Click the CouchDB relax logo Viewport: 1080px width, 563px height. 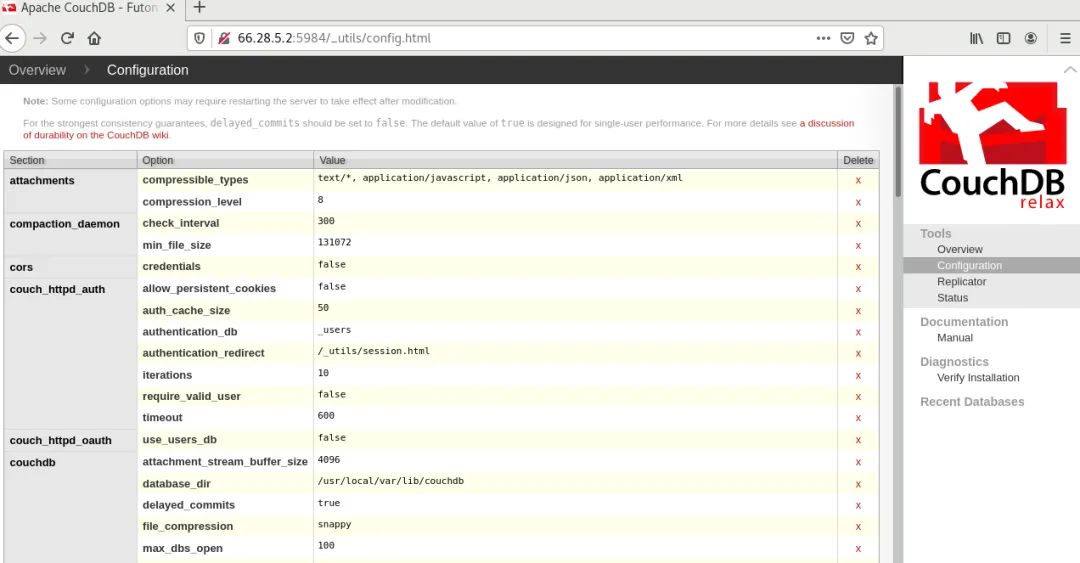coord(992,145)
